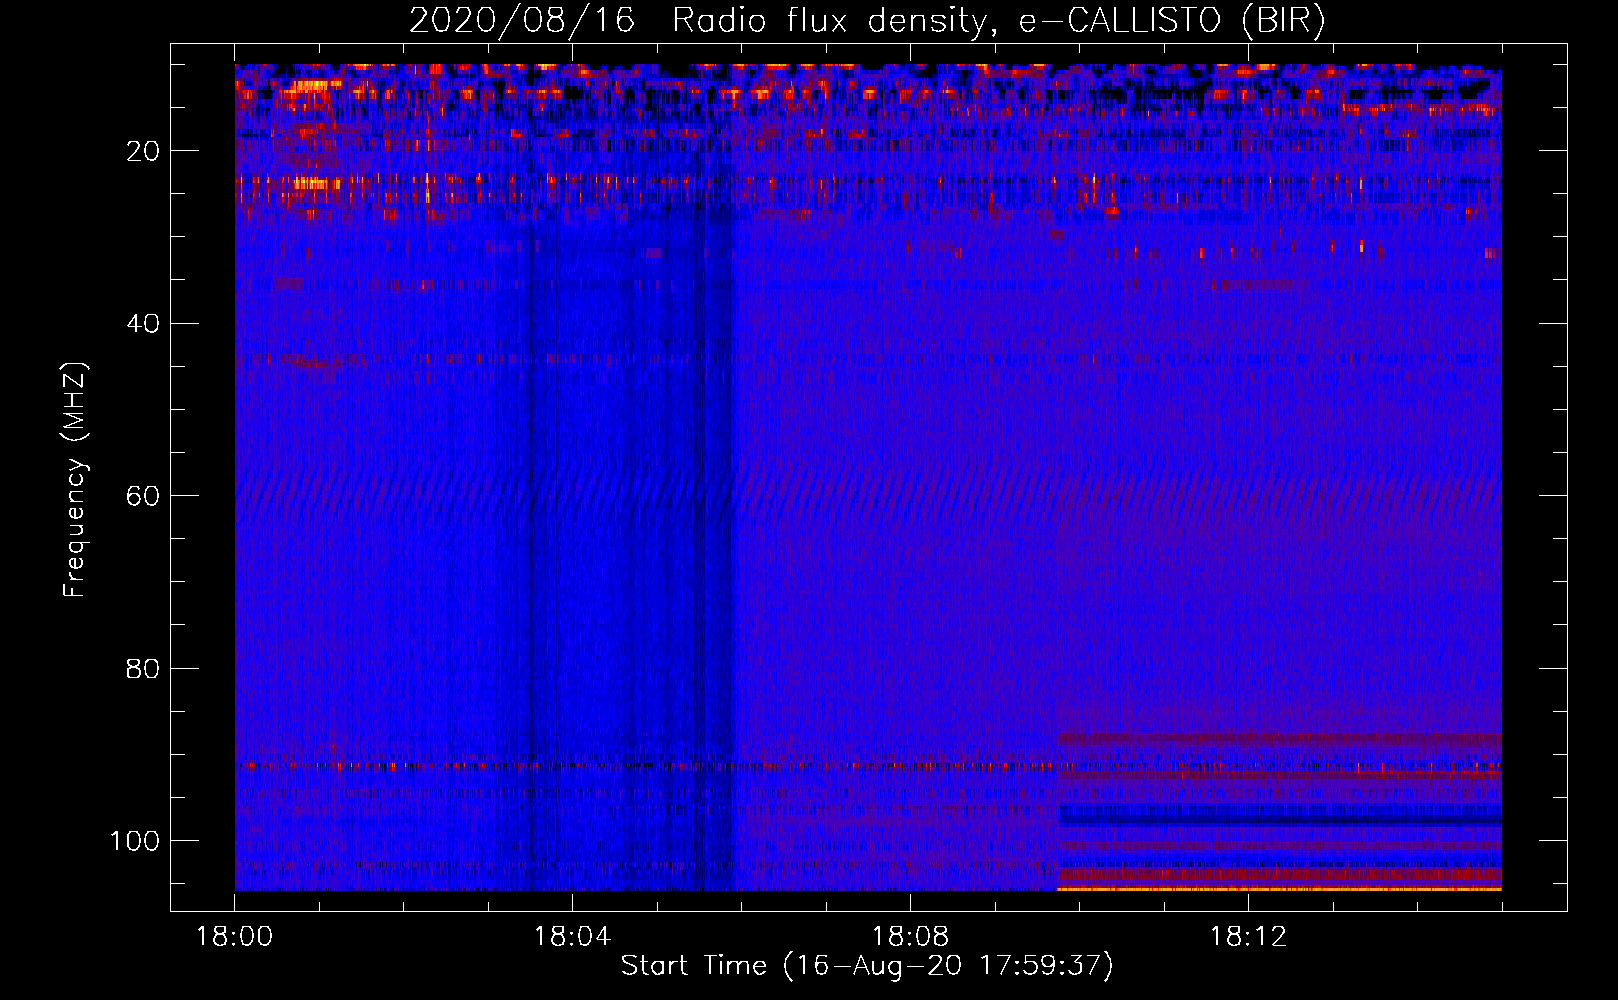Viewport: 1618px width, 1000px height.
Task: Click the "Start Time (16-Aug-20 17:59:37)" label
Action: click(x=867, y=966)
